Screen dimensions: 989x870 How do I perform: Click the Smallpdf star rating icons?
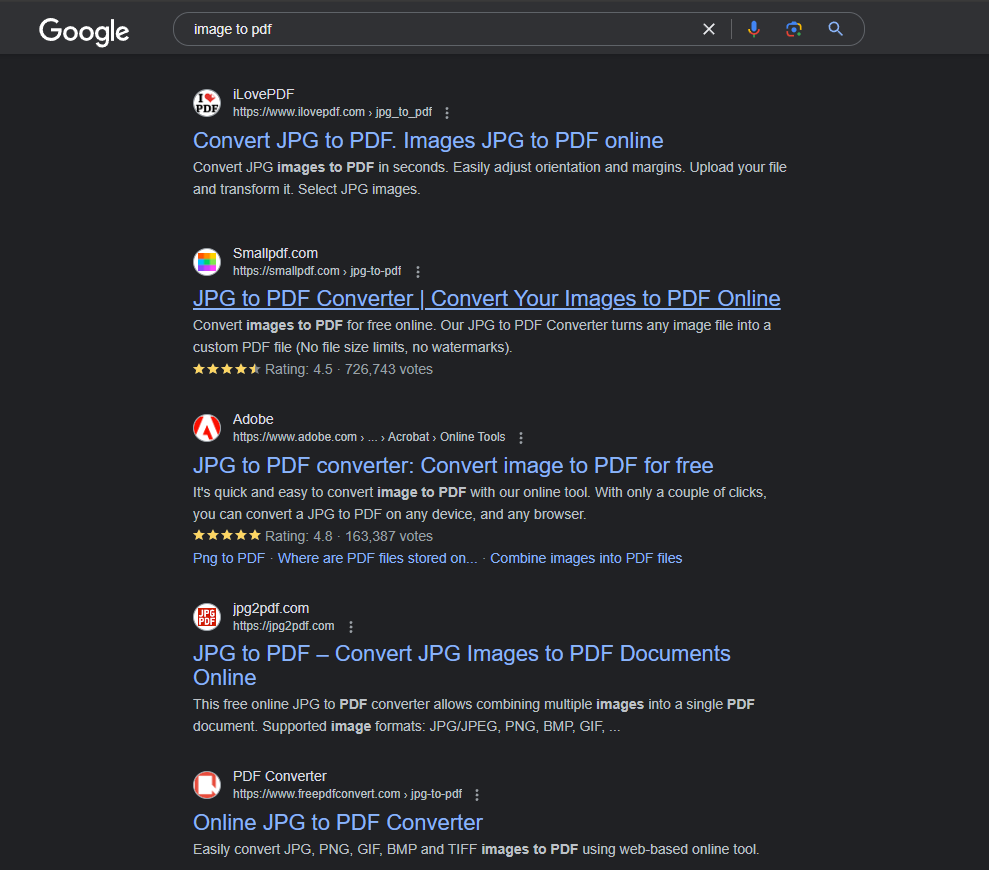tap(226, 369)
